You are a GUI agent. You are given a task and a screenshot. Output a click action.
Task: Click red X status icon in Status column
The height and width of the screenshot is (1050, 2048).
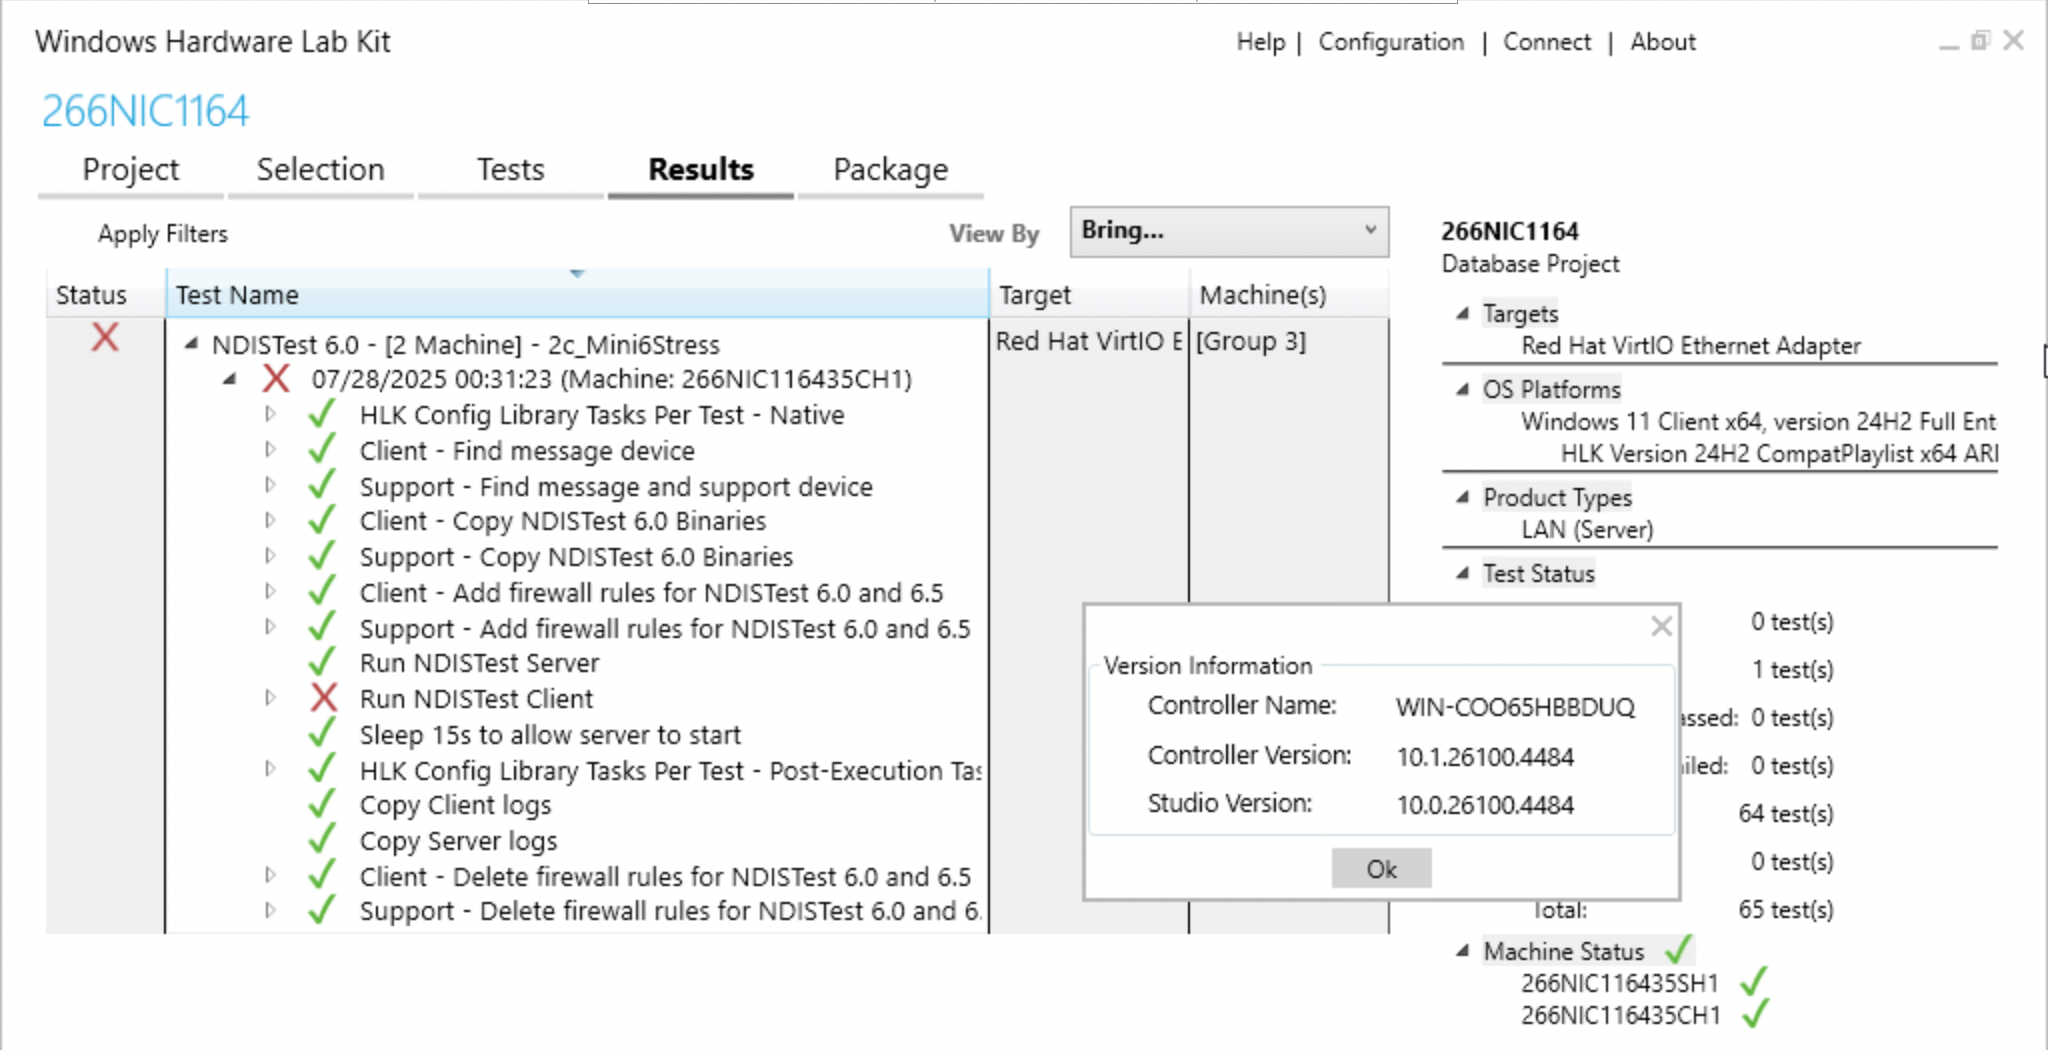(105, 338)
